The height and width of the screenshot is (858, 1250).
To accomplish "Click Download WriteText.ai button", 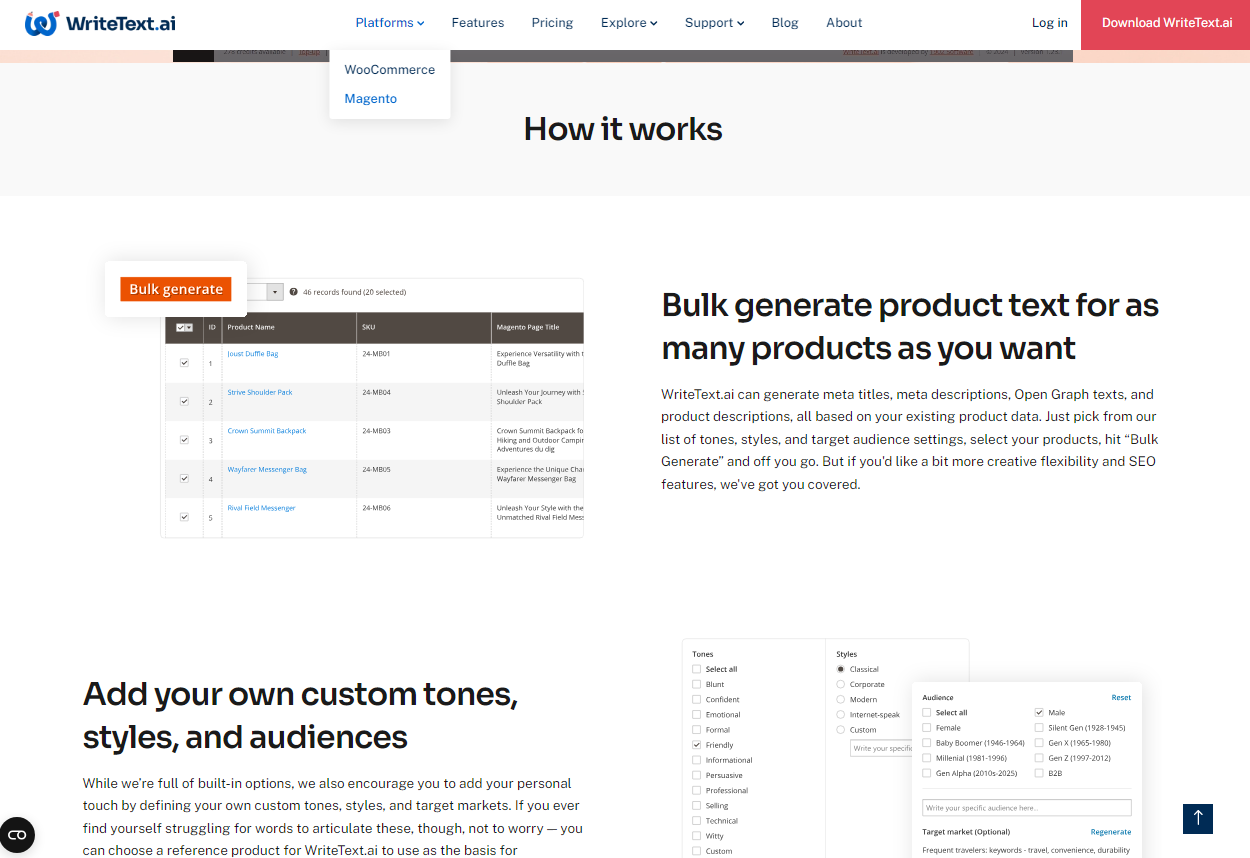I will pos(1167,23).
